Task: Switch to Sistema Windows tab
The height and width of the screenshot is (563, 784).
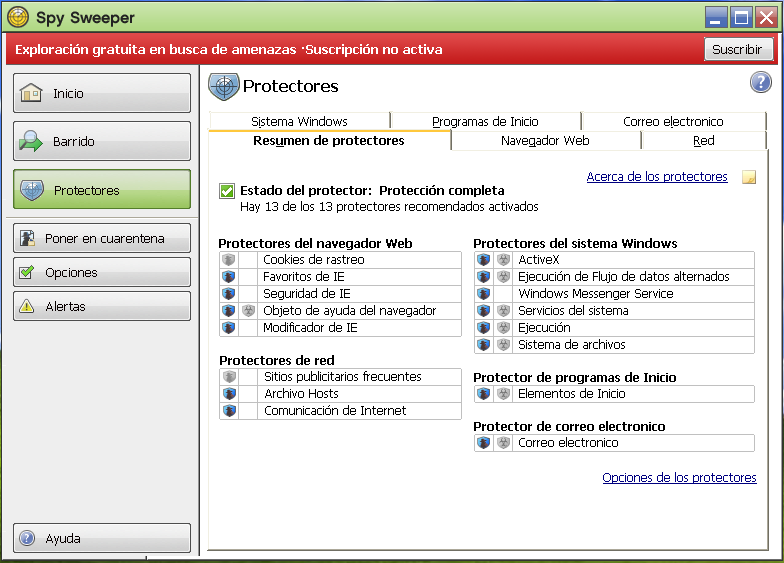Action: pos(300,121)
